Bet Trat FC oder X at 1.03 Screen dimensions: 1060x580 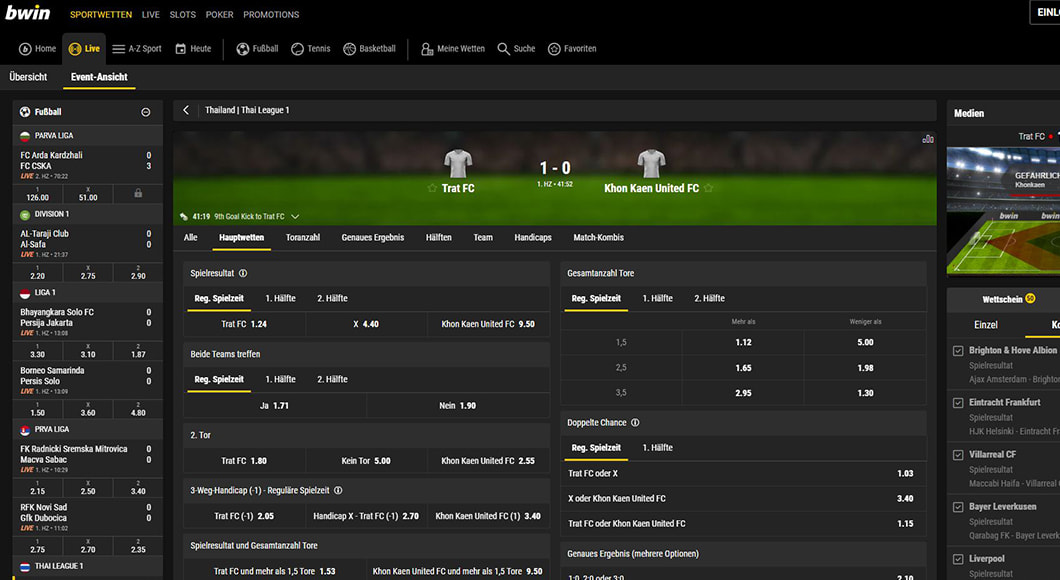click(x=743, y=474)
